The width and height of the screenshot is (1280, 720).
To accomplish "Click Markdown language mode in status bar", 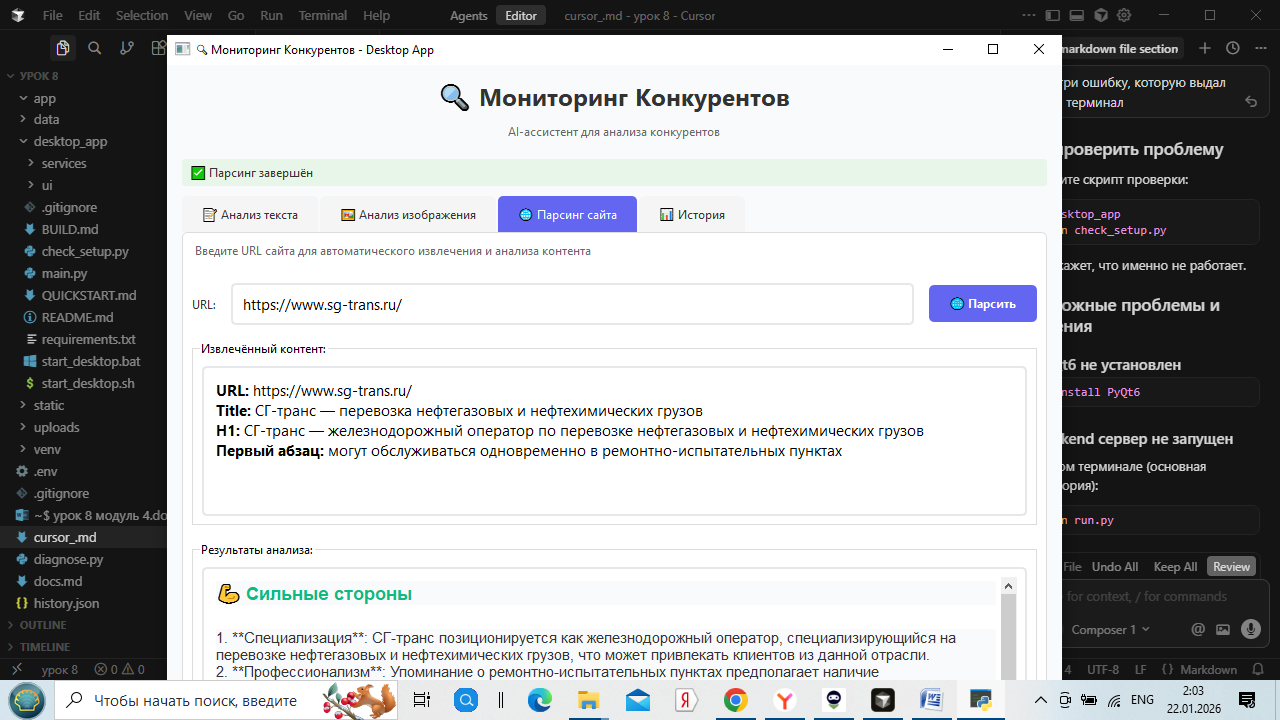I will tap(1209, 669).
